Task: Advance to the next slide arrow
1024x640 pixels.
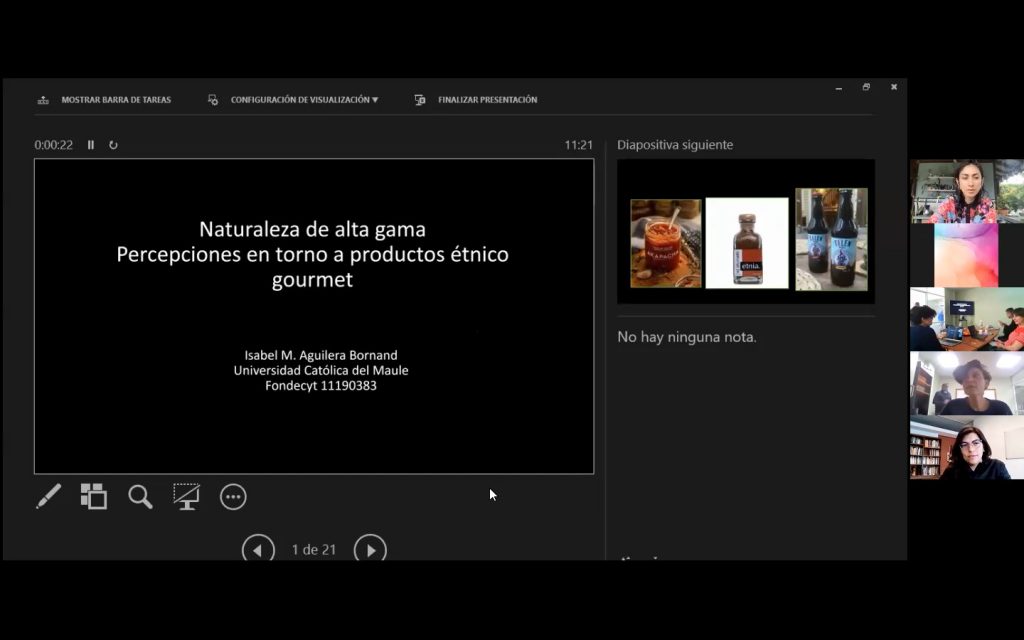Action: pyautogui.click(x=370, y=549)
